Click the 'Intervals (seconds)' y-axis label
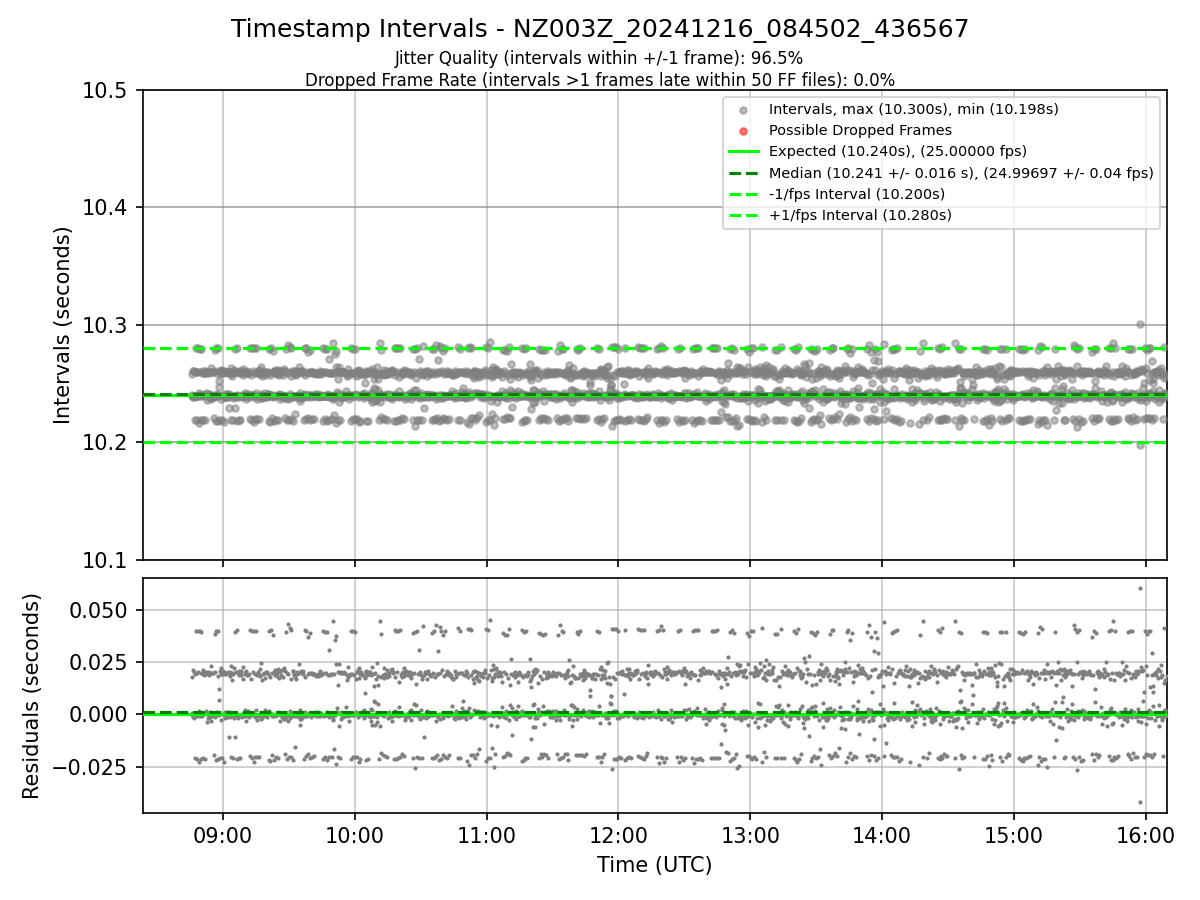The image size is (1200, 900). pyautogui.click(x=63, y=325)
